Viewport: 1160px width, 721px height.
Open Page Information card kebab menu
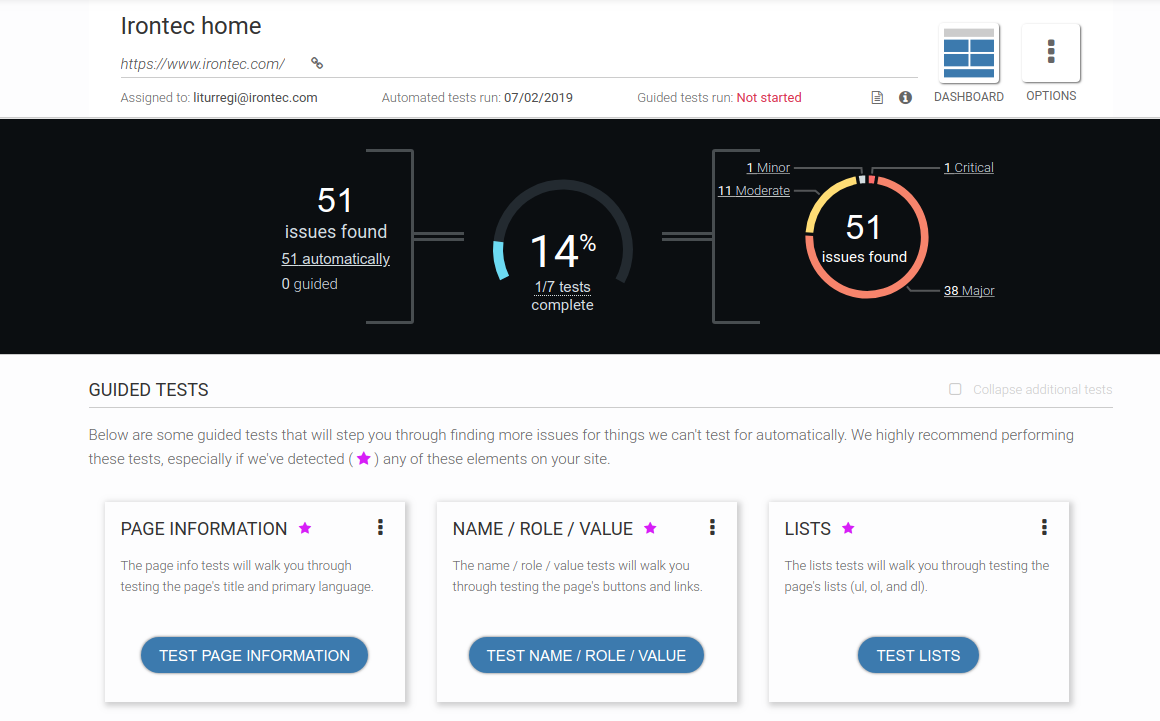[380, 527]
